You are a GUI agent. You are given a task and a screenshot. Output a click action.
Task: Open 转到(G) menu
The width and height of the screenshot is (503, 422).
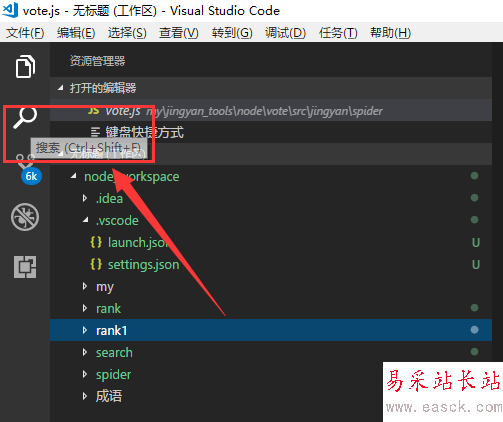click(x=232, y=33)
